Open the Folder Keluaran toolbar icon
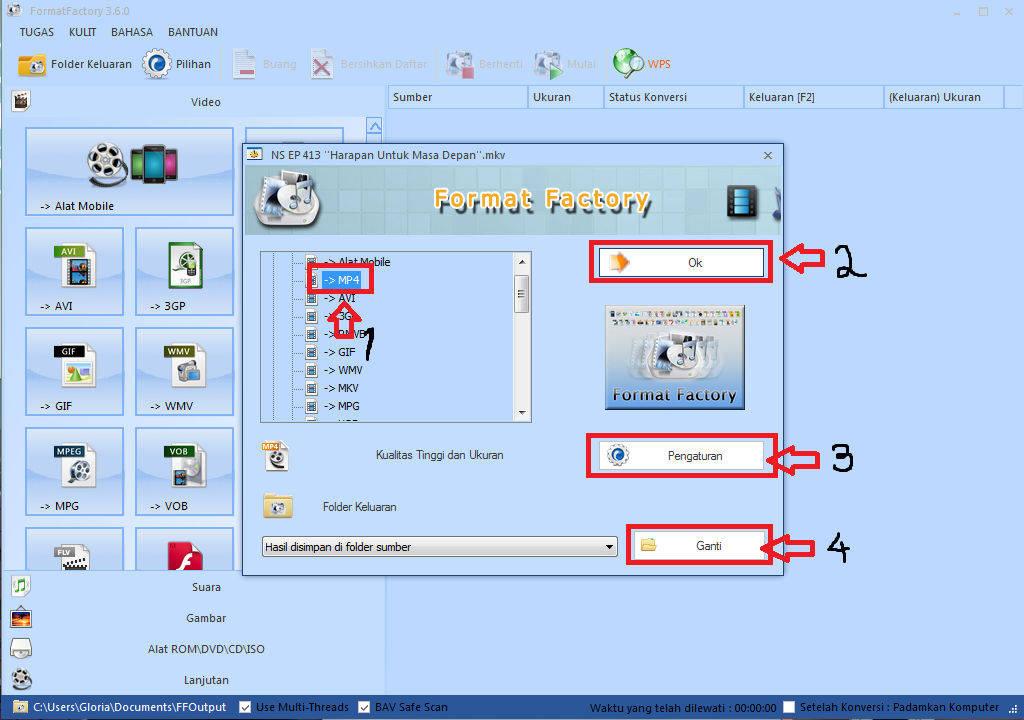This screenshot has width=1024, height=720. tap(31, 64)
